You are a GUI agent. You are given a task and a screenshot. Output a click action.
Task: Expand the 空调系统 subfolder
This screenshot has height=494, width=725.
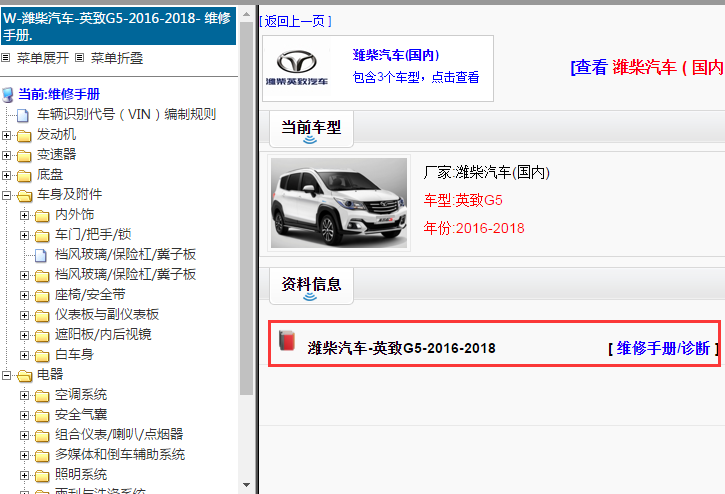25,395
